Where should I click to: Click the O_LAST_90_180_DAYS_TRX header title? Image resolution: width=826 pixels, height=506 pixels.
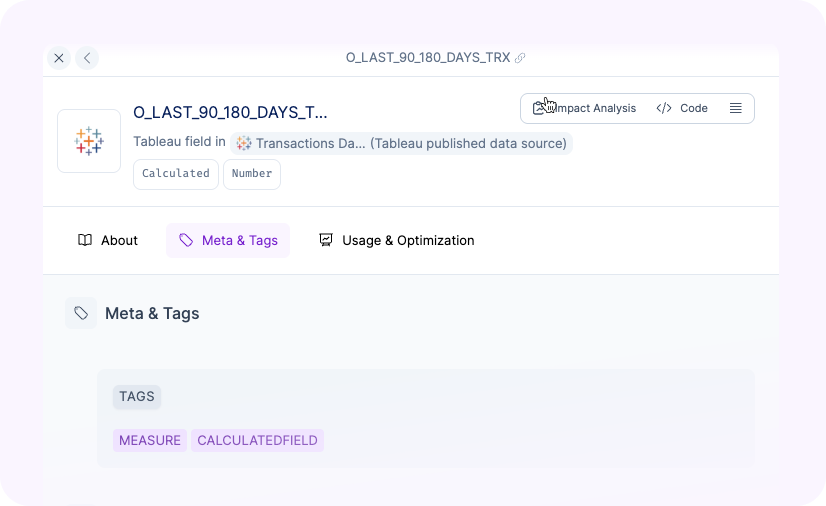click(x=429, y=58)
